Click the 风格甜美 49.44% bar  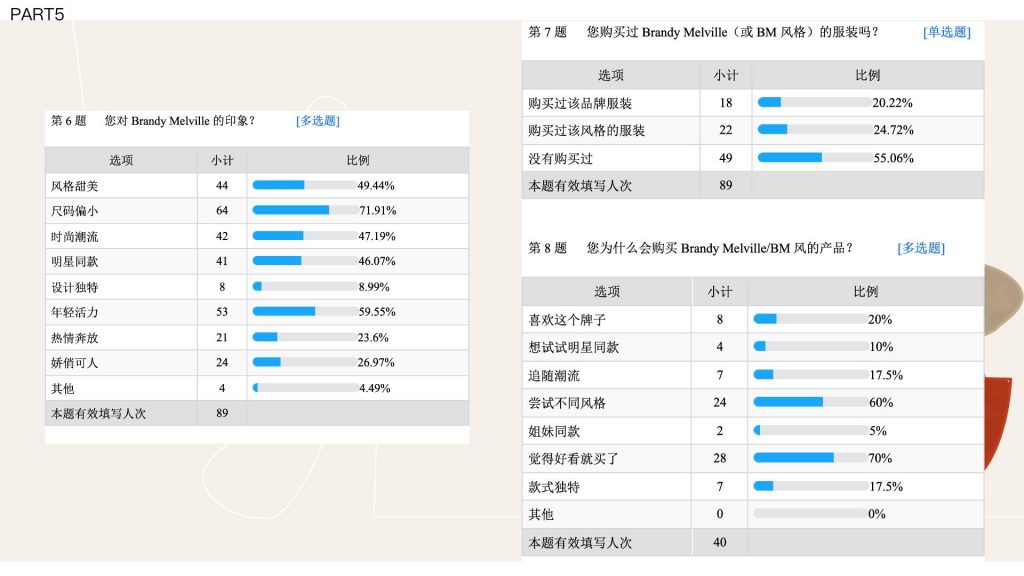(304, 185)
